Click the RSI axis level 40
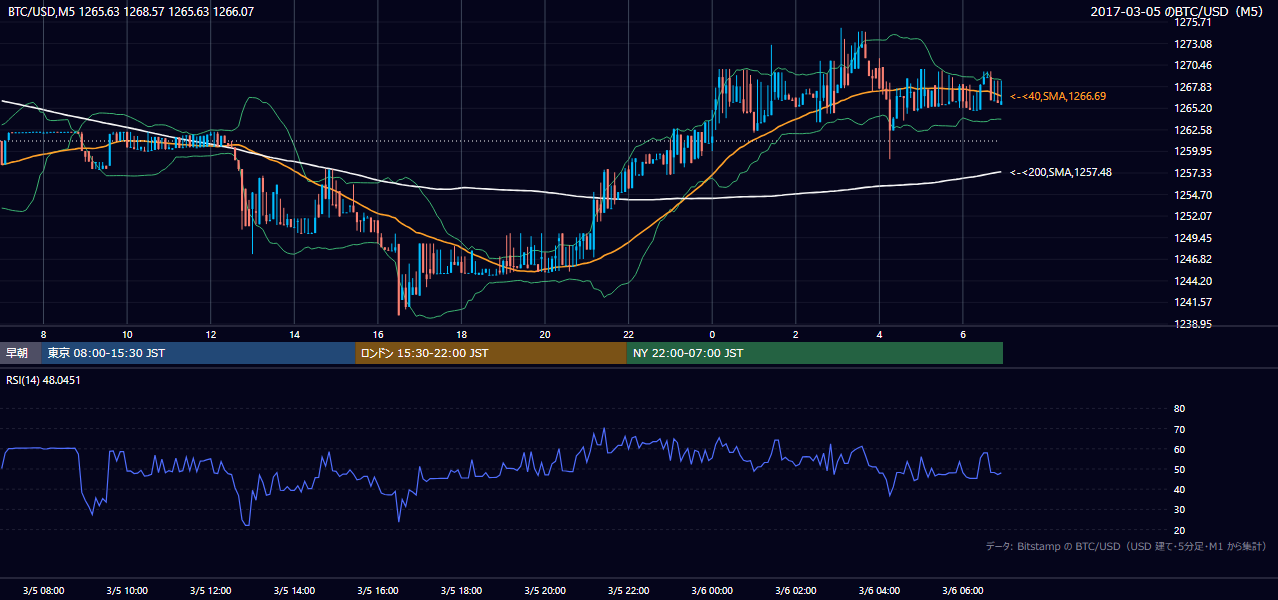Screen dimensions: 1278x600 click(1179, 489)
